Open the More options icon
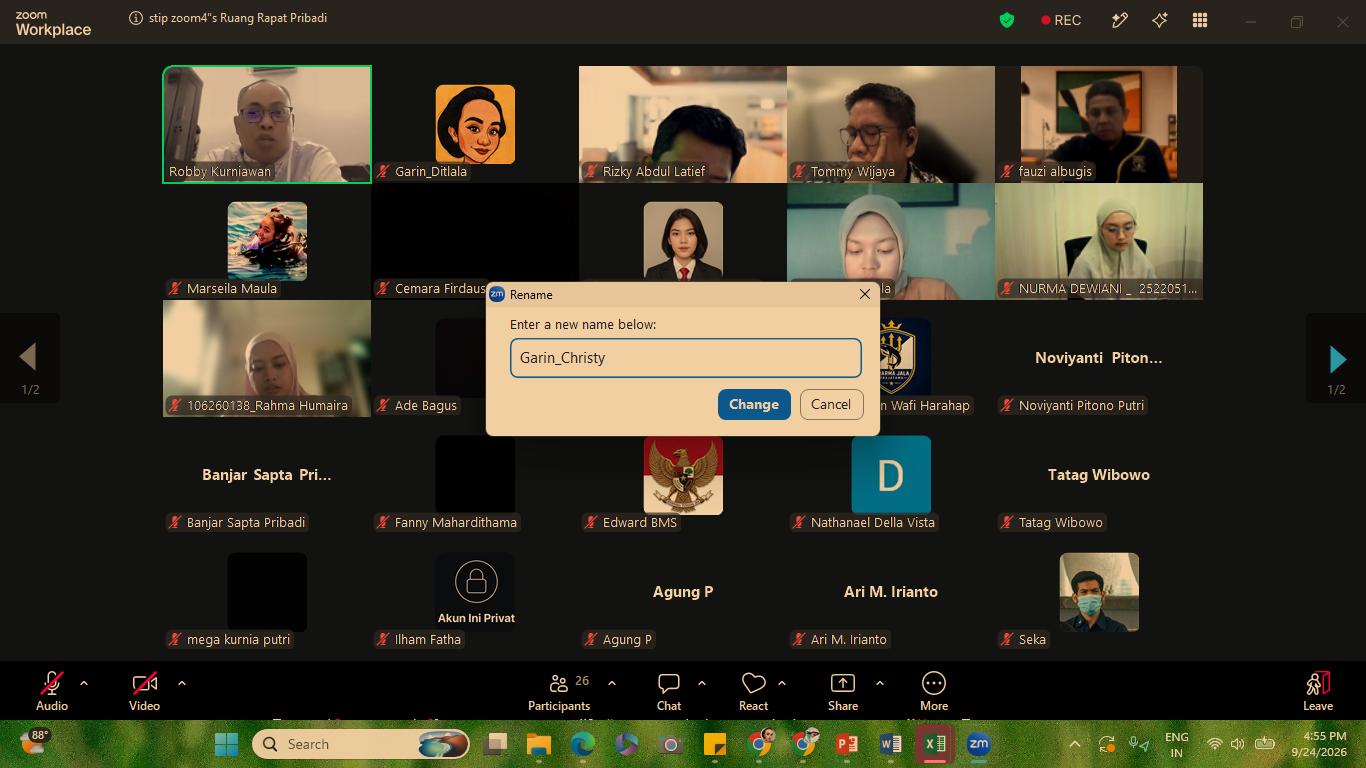 (x=934, y=683)
